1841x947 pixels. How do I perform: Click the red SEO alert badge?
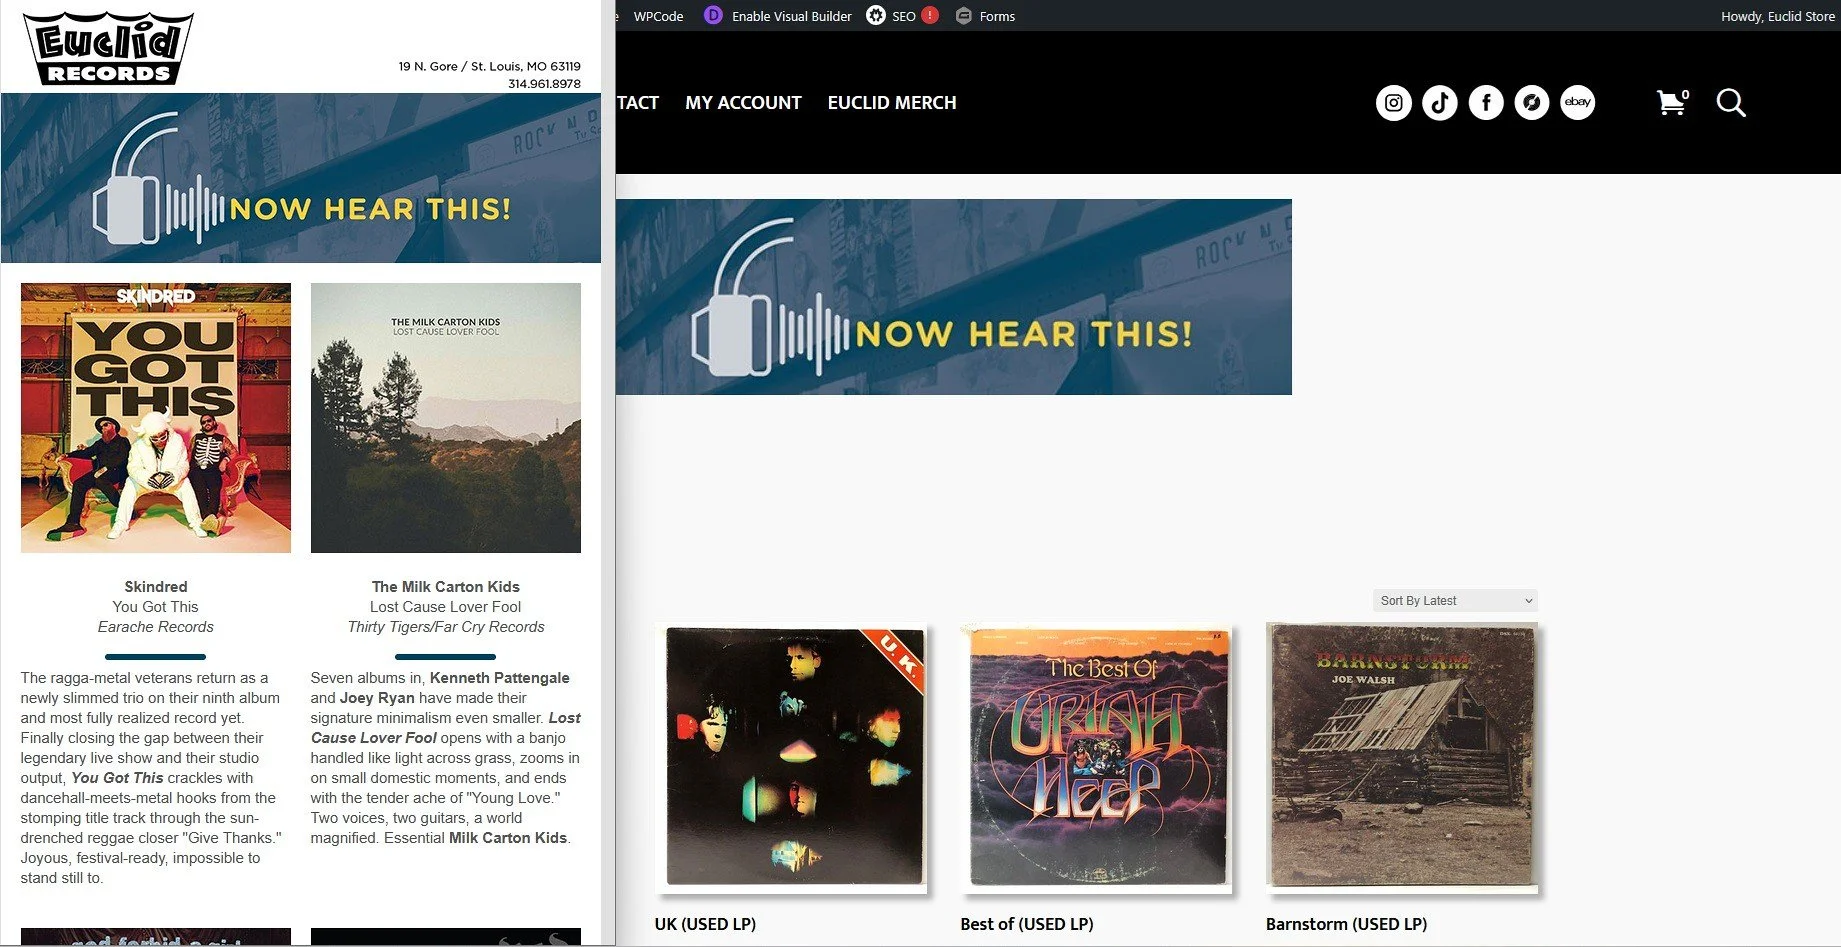[930, 16]
